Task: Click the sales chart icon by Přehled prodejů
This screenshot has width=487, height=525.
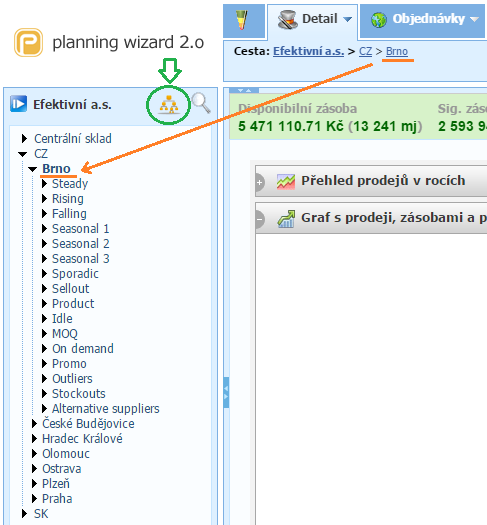Action: click(286, 181)
